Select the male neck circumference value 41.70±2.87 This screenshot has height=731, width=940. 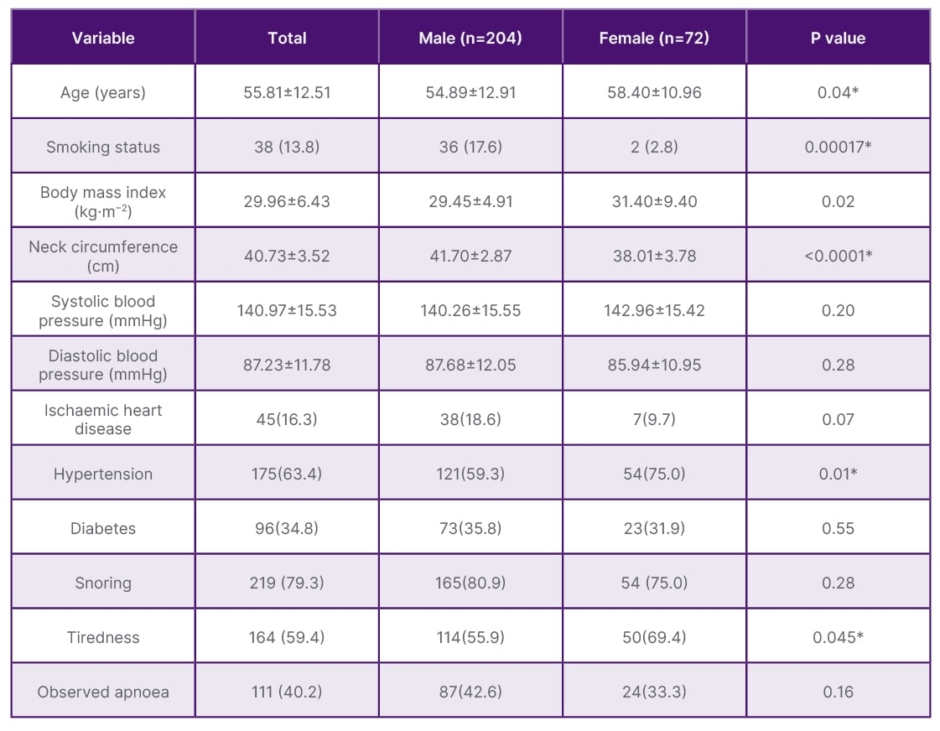(470, 256)
